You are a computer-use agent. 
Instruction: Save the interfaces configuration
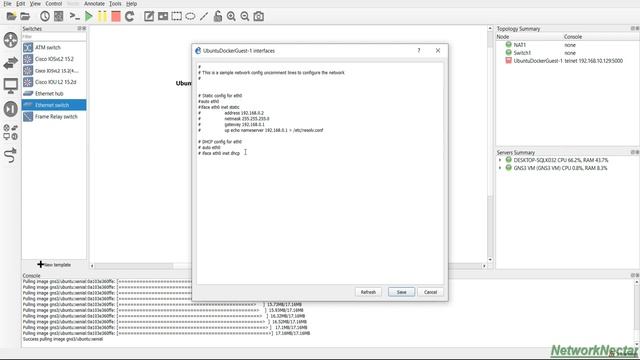[x=401, y=292]
